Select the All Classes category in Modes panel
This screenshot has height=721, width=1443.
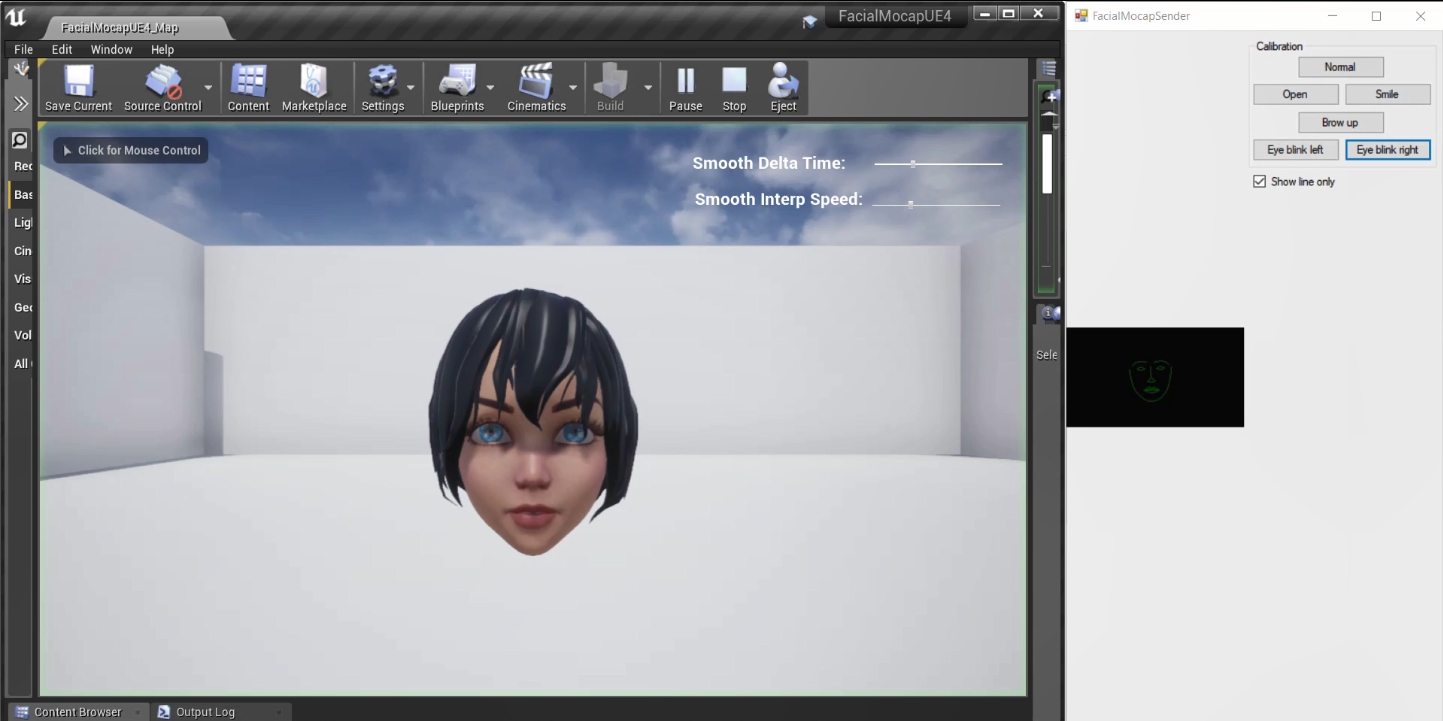tap(21, 363)
